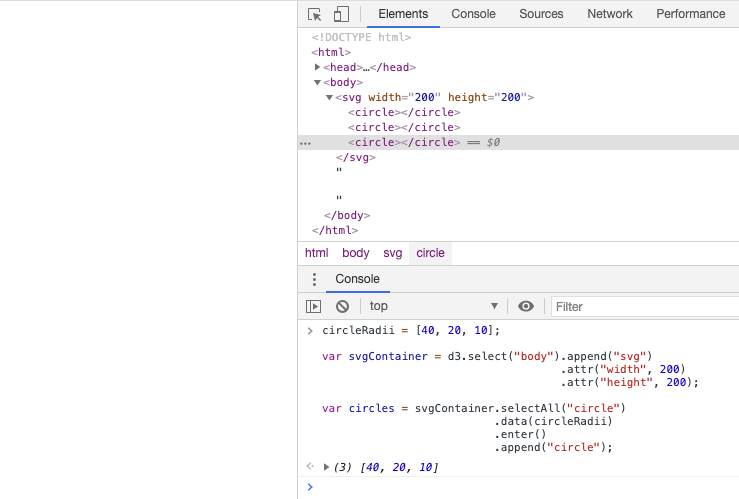Click the .enter() code line
Screen dimensions: 739x499
(x=520, y=434)
